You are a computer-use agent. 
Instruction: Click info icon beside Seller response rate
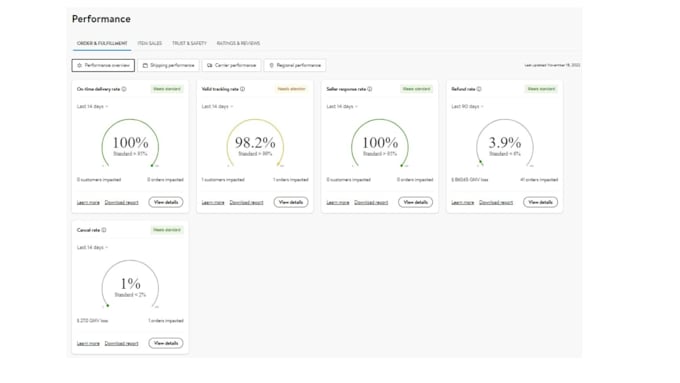[x=370, y=89]
